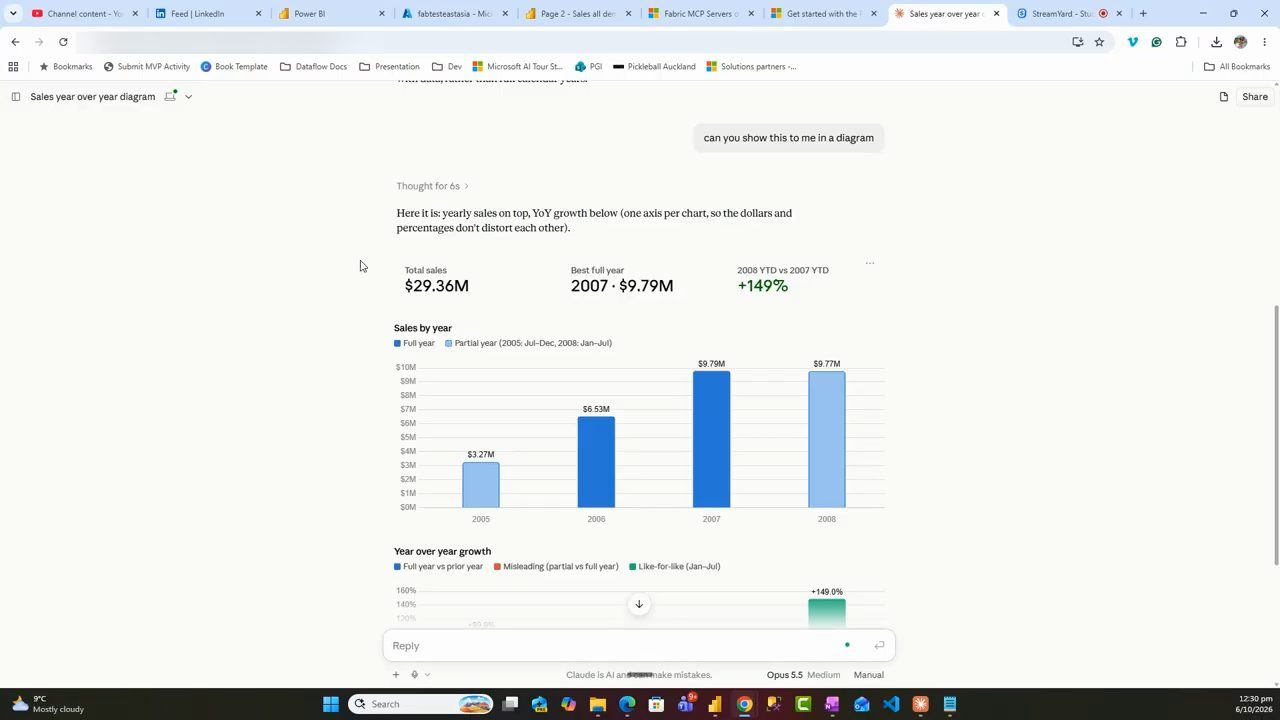The width and height of the screenshot is (1280, 720).
Task: Go back to previous page
Action: (x=15, y=42)
